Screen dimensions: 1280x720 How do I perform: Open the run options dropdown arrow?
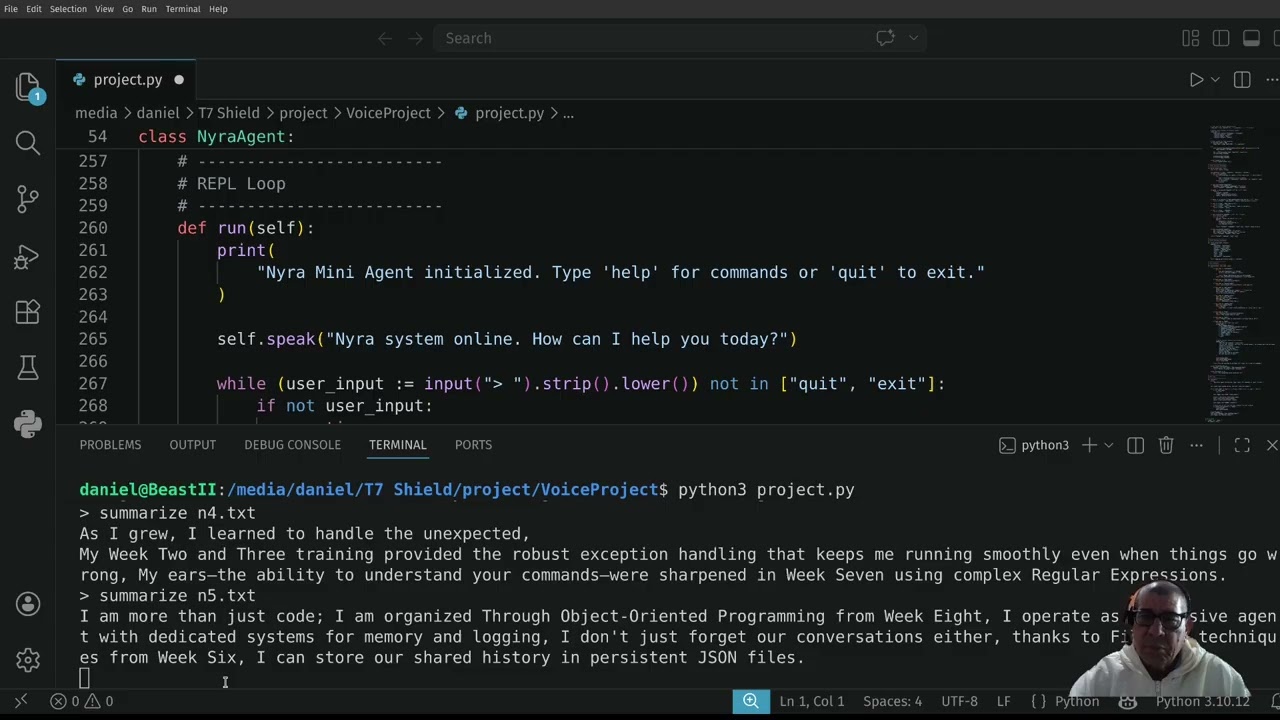pyautogui.click(x=1215, y=80)
